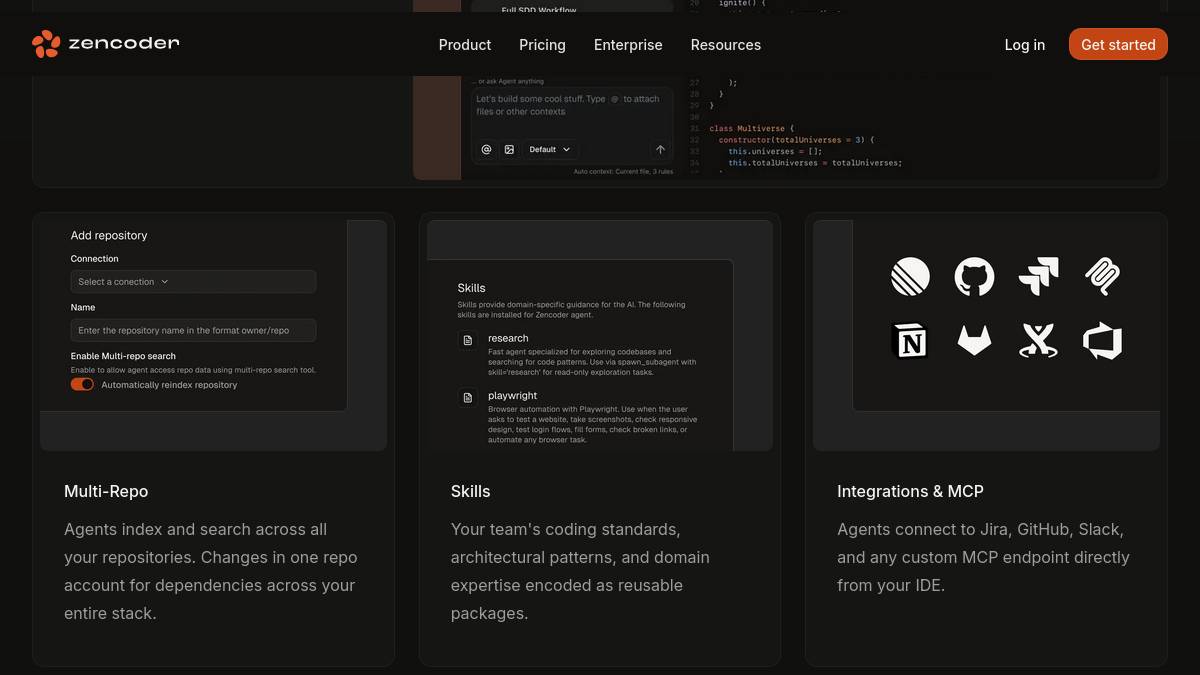This screenshot has height=675, width=1200.
Task: Click the GitLab fox logo icon
Action: 974,341
